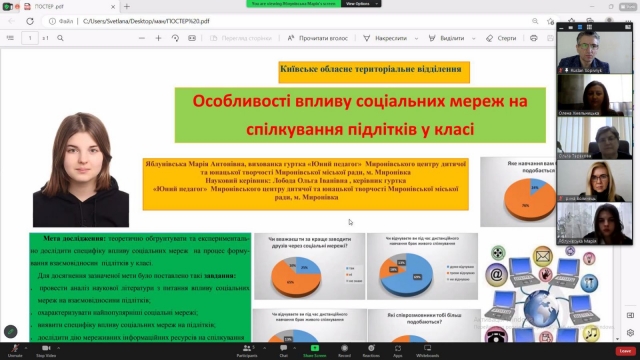Select the Виділити highlight tool
Viewport: 640px width, 360px height.
(x=446, y=38)
